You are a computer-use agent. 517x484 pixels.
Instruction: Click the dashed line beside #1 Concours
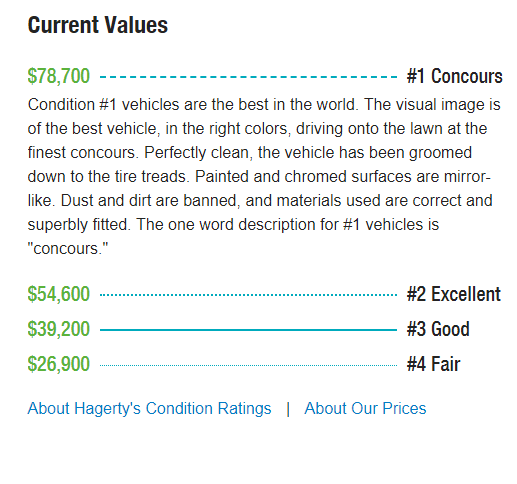pos(248,77)
